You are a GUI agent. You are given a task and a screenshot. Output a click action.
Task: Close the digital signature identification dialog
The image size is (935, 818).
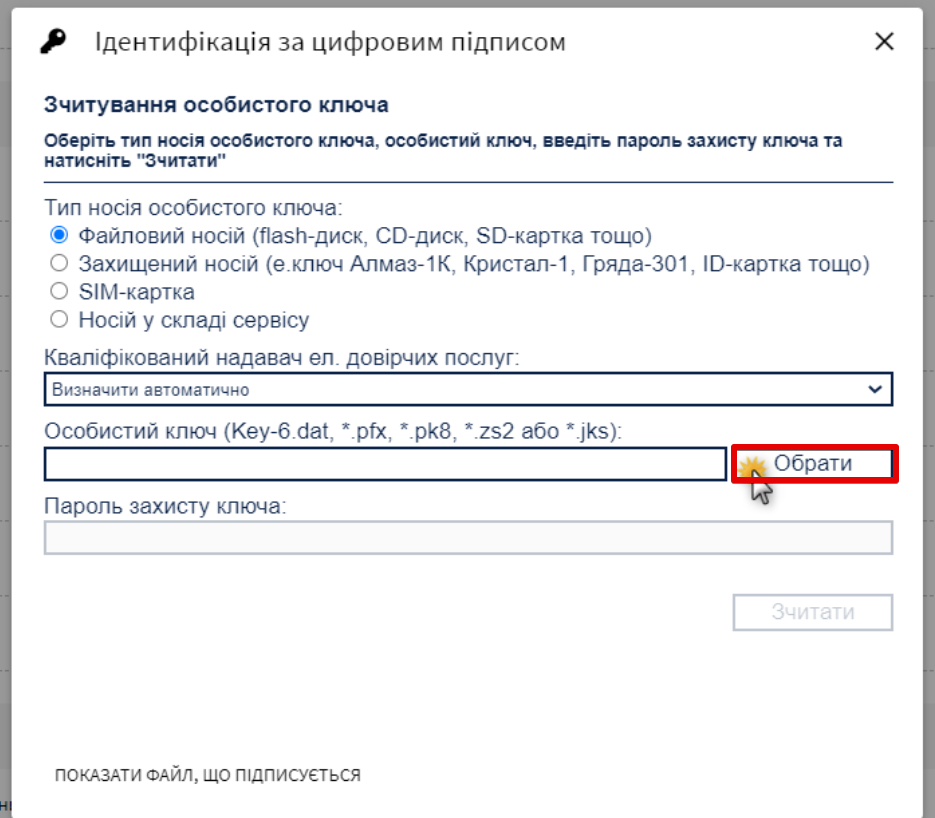(884, 42)
